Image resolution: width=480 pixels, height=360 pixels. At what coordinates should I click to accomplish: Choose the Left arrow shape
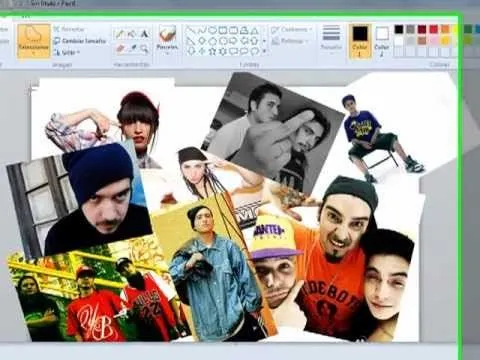pyautogui.click(x=244, y=41)
